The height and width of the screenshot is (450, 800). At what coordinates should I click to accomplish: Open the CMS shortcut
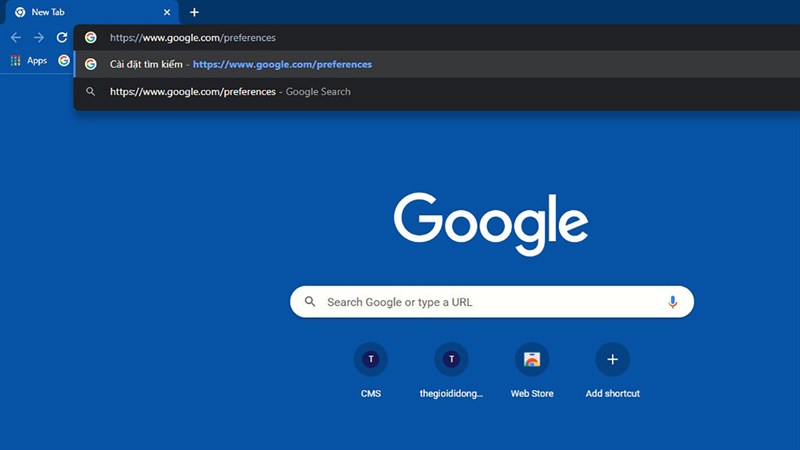click(371, 370)
